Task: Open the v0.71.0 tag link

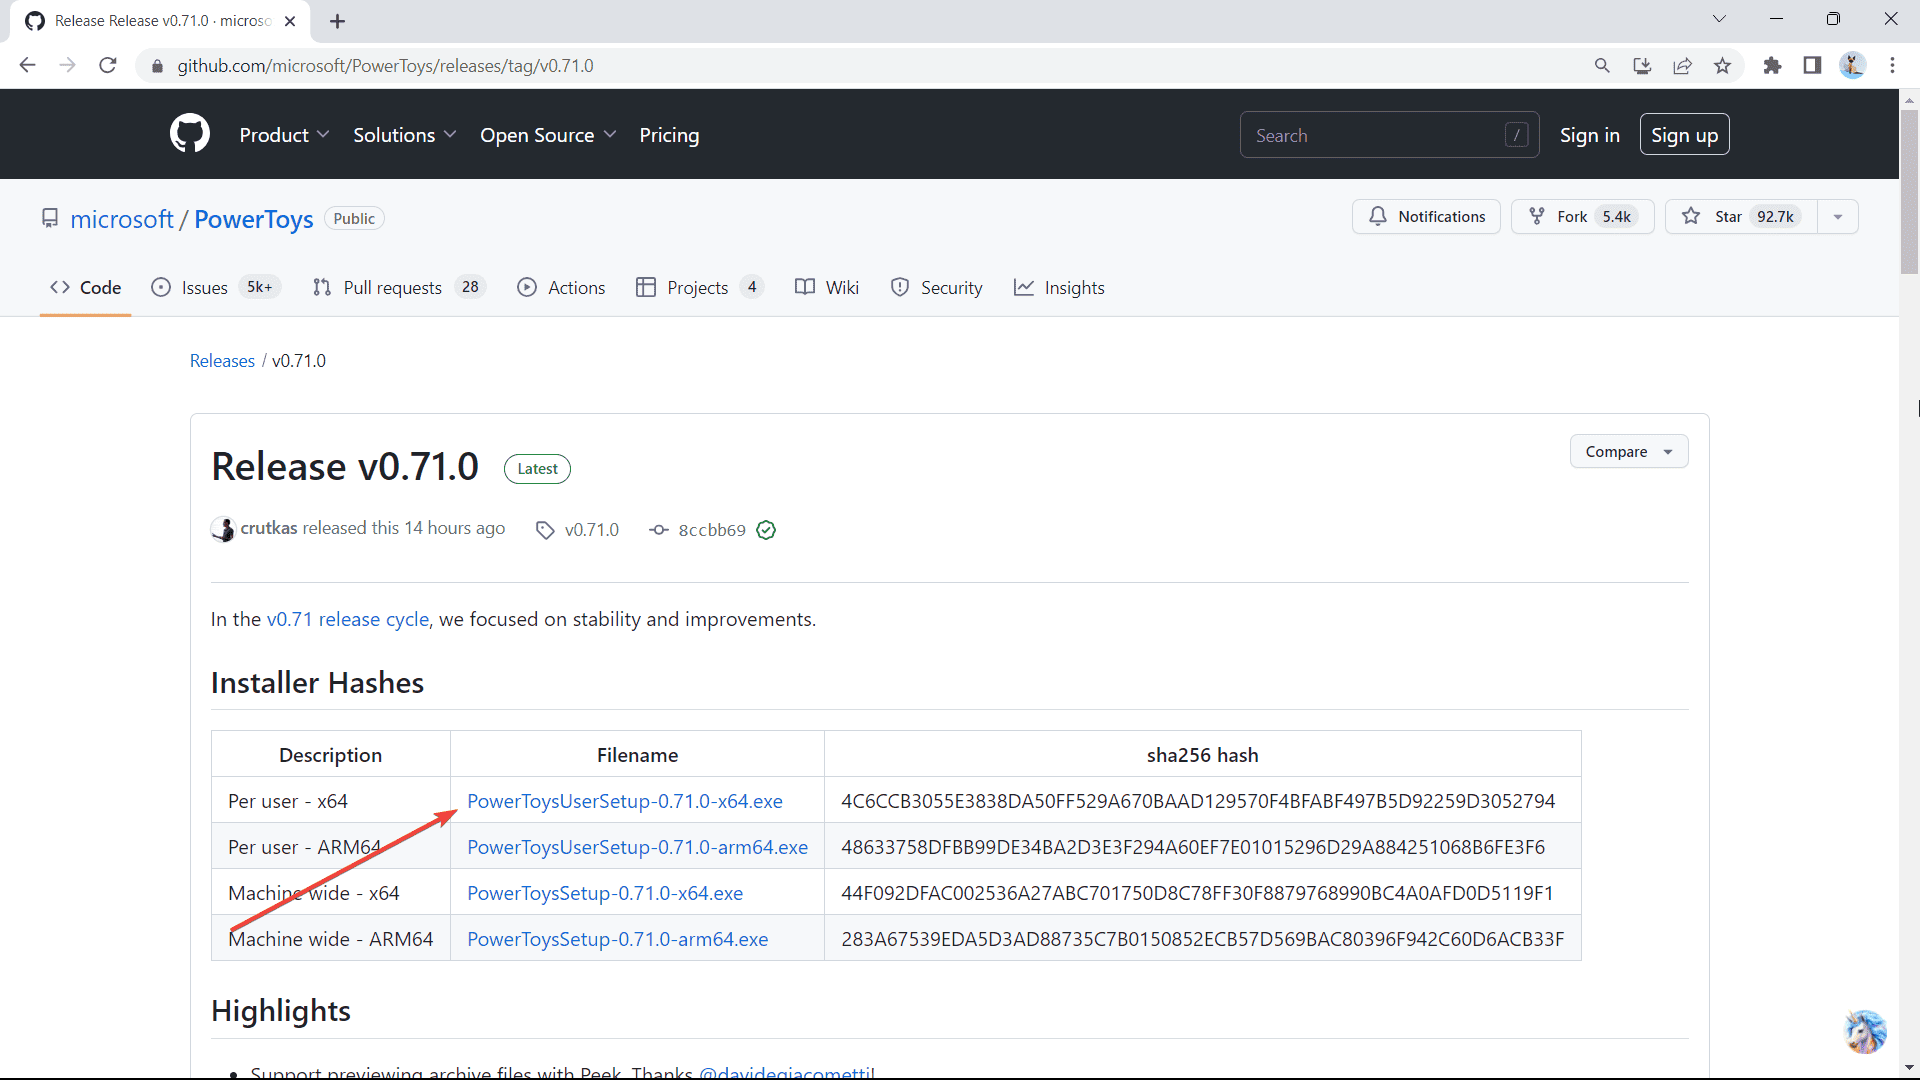Action: (x=592, y=530)
